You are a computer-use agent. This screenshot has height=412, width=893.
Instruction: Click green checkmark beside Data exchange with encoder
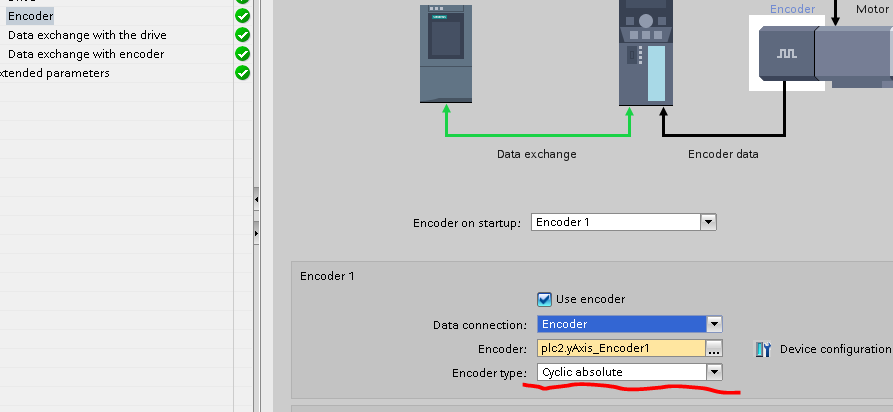click(243, 54)
